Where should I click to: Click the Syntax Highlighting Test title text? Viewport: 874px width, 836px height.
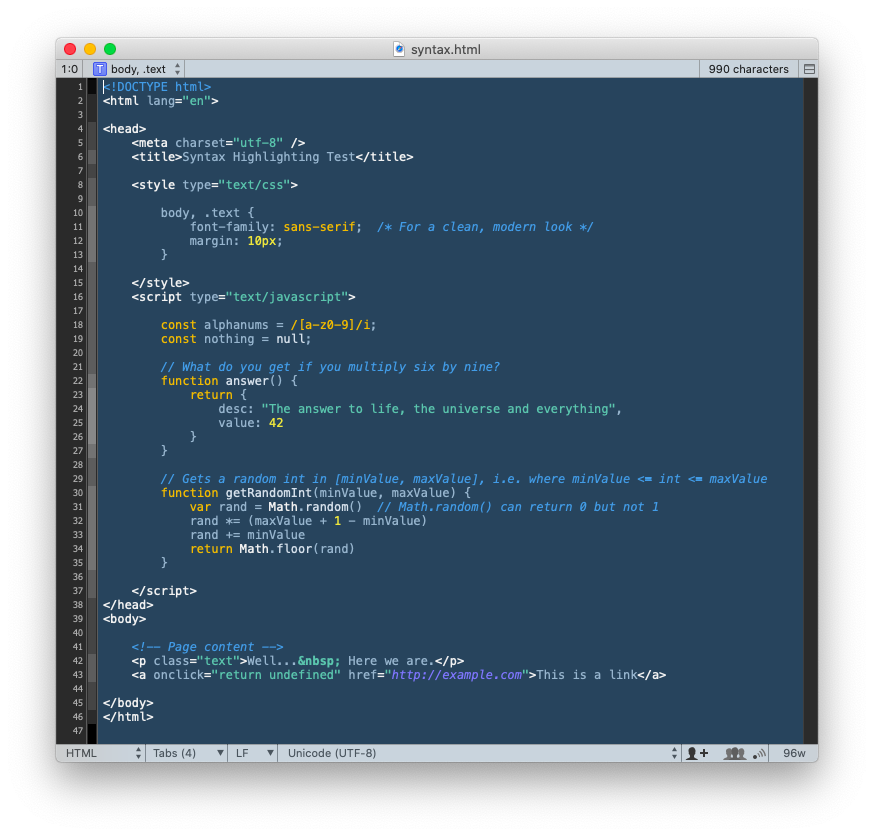pos(269,157)
